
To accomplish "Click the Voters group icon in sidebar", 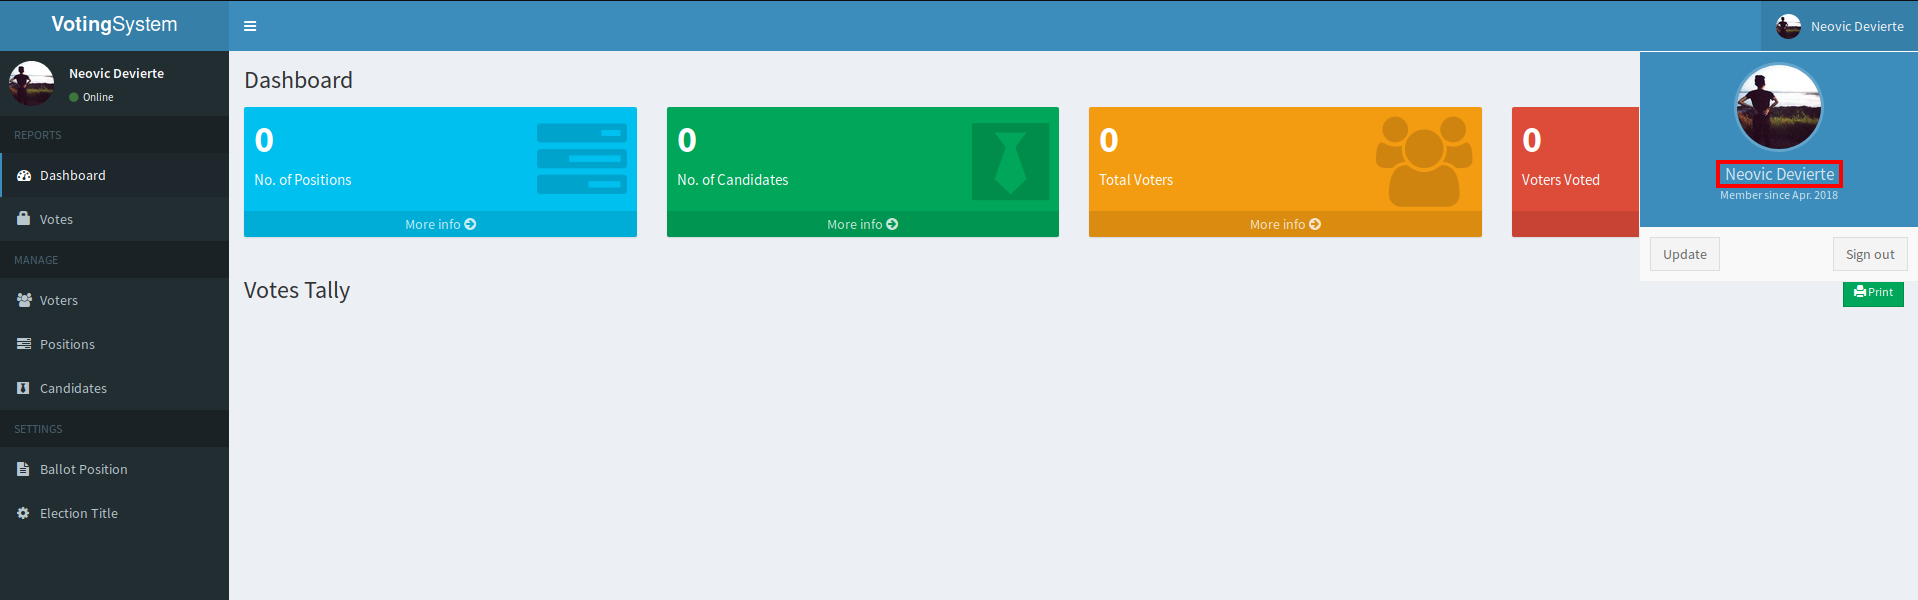I will [24, 300].
